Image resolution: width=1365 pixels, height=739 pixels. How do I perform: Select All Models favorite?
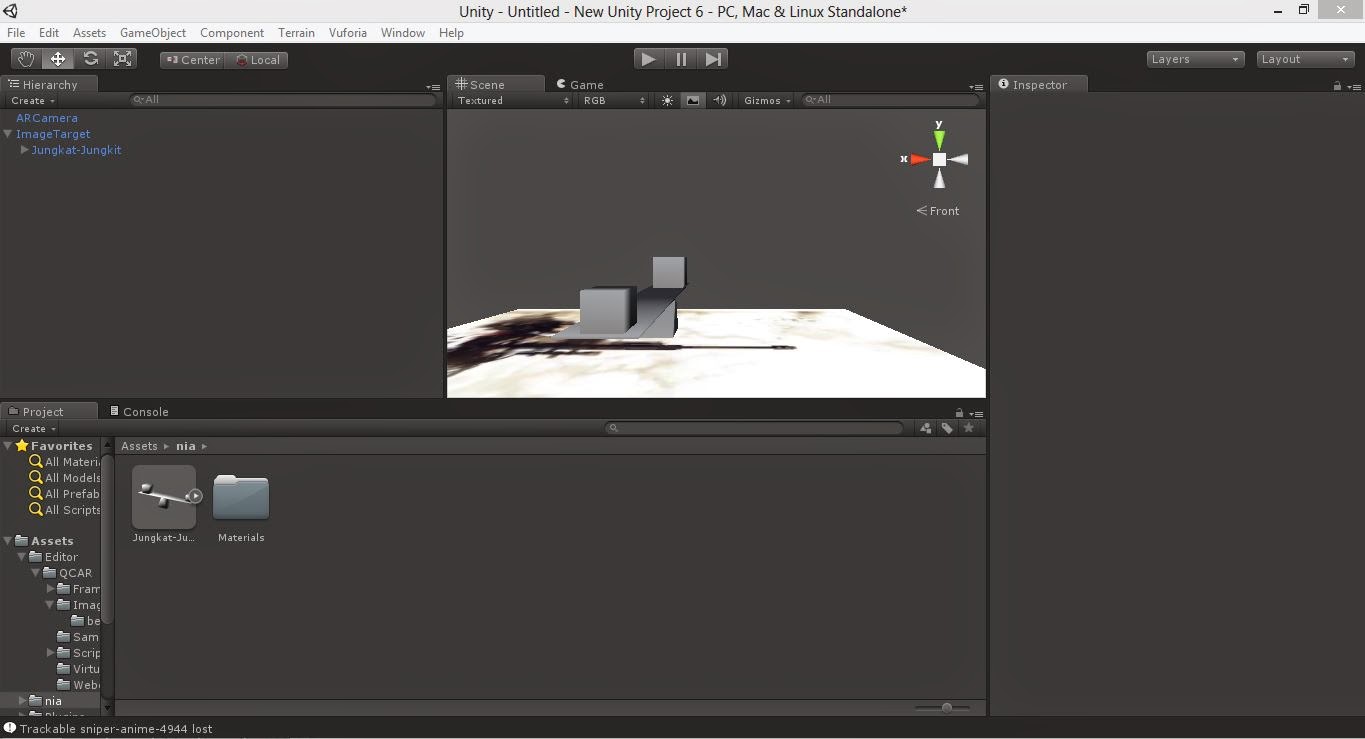65,478
